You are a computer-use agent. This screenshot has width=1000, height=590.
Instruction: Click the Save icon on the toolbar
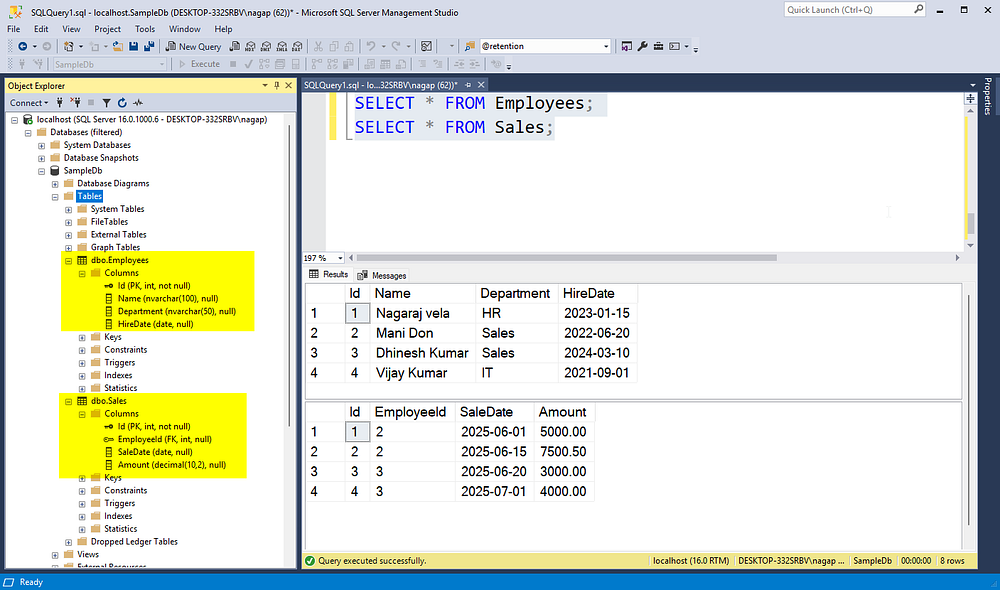click(x=135, y=46)
